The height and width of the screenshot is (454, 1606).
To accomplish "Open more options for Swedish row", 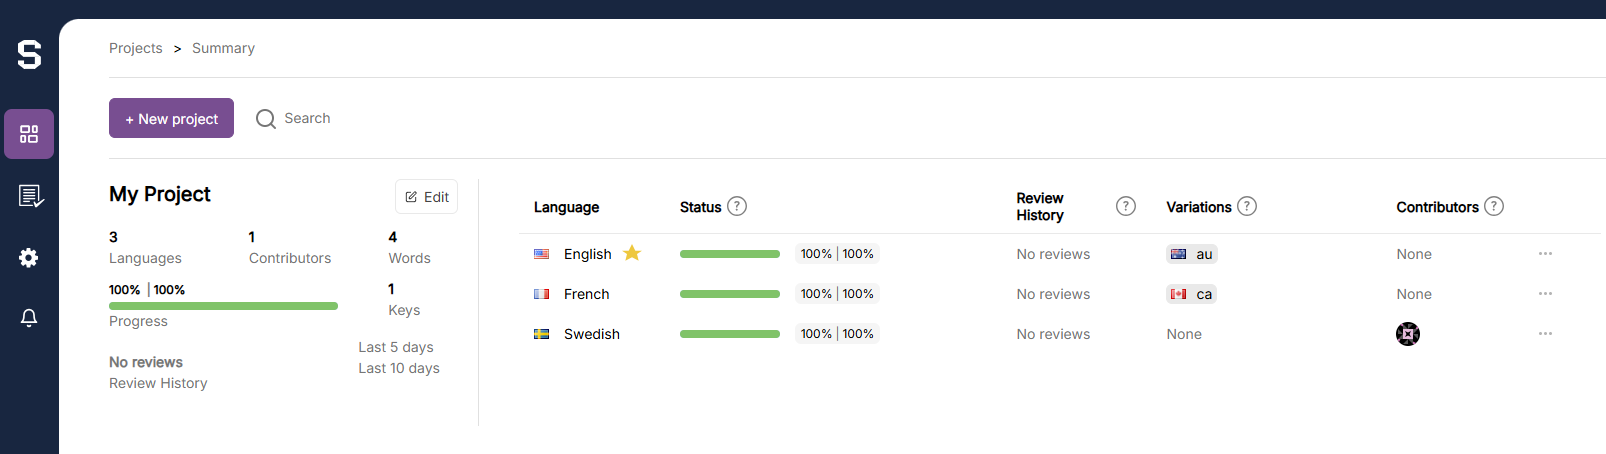I will [x=1545, y=334].
